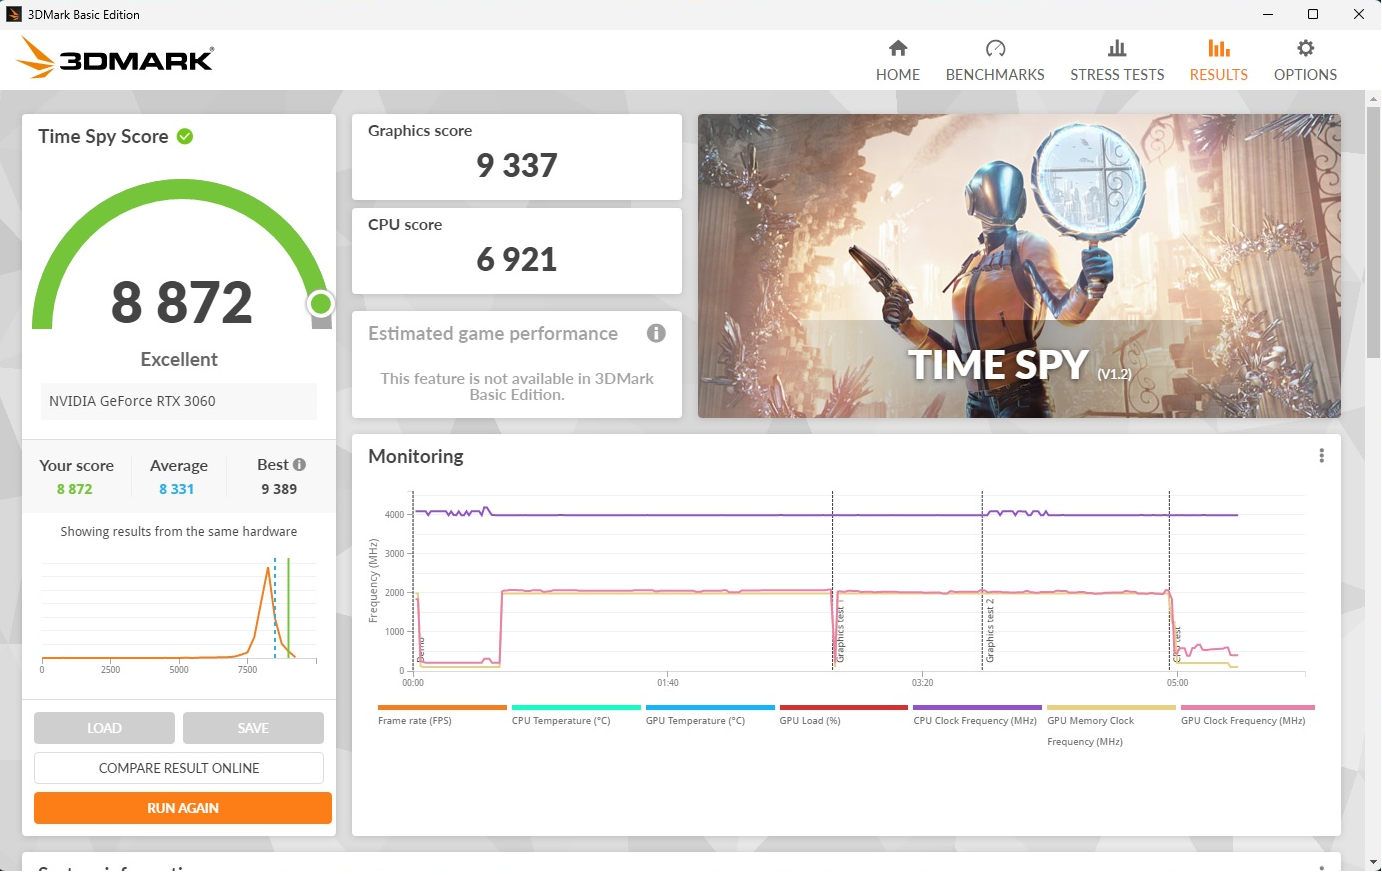Toggle GPU Load (%) legend series
Screen dimensions: 1382x875
click(844, 714)
